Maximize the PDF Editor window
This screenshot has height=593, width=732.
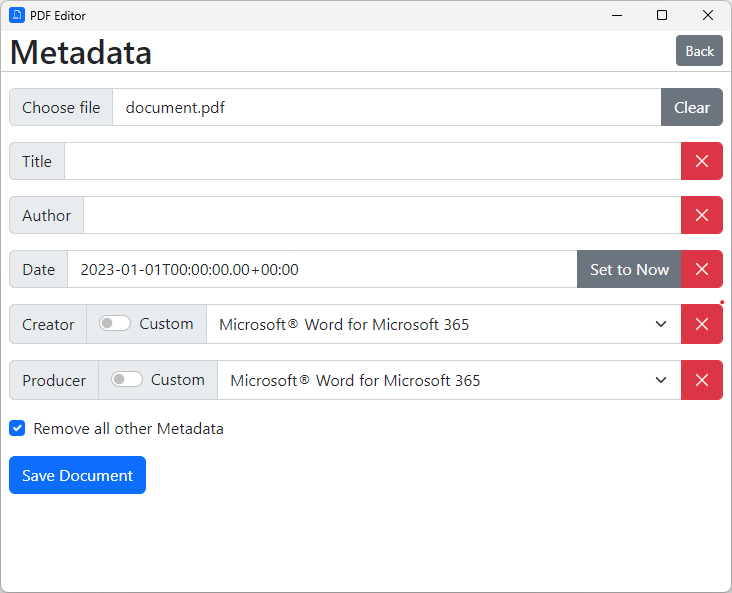(661, 15)
